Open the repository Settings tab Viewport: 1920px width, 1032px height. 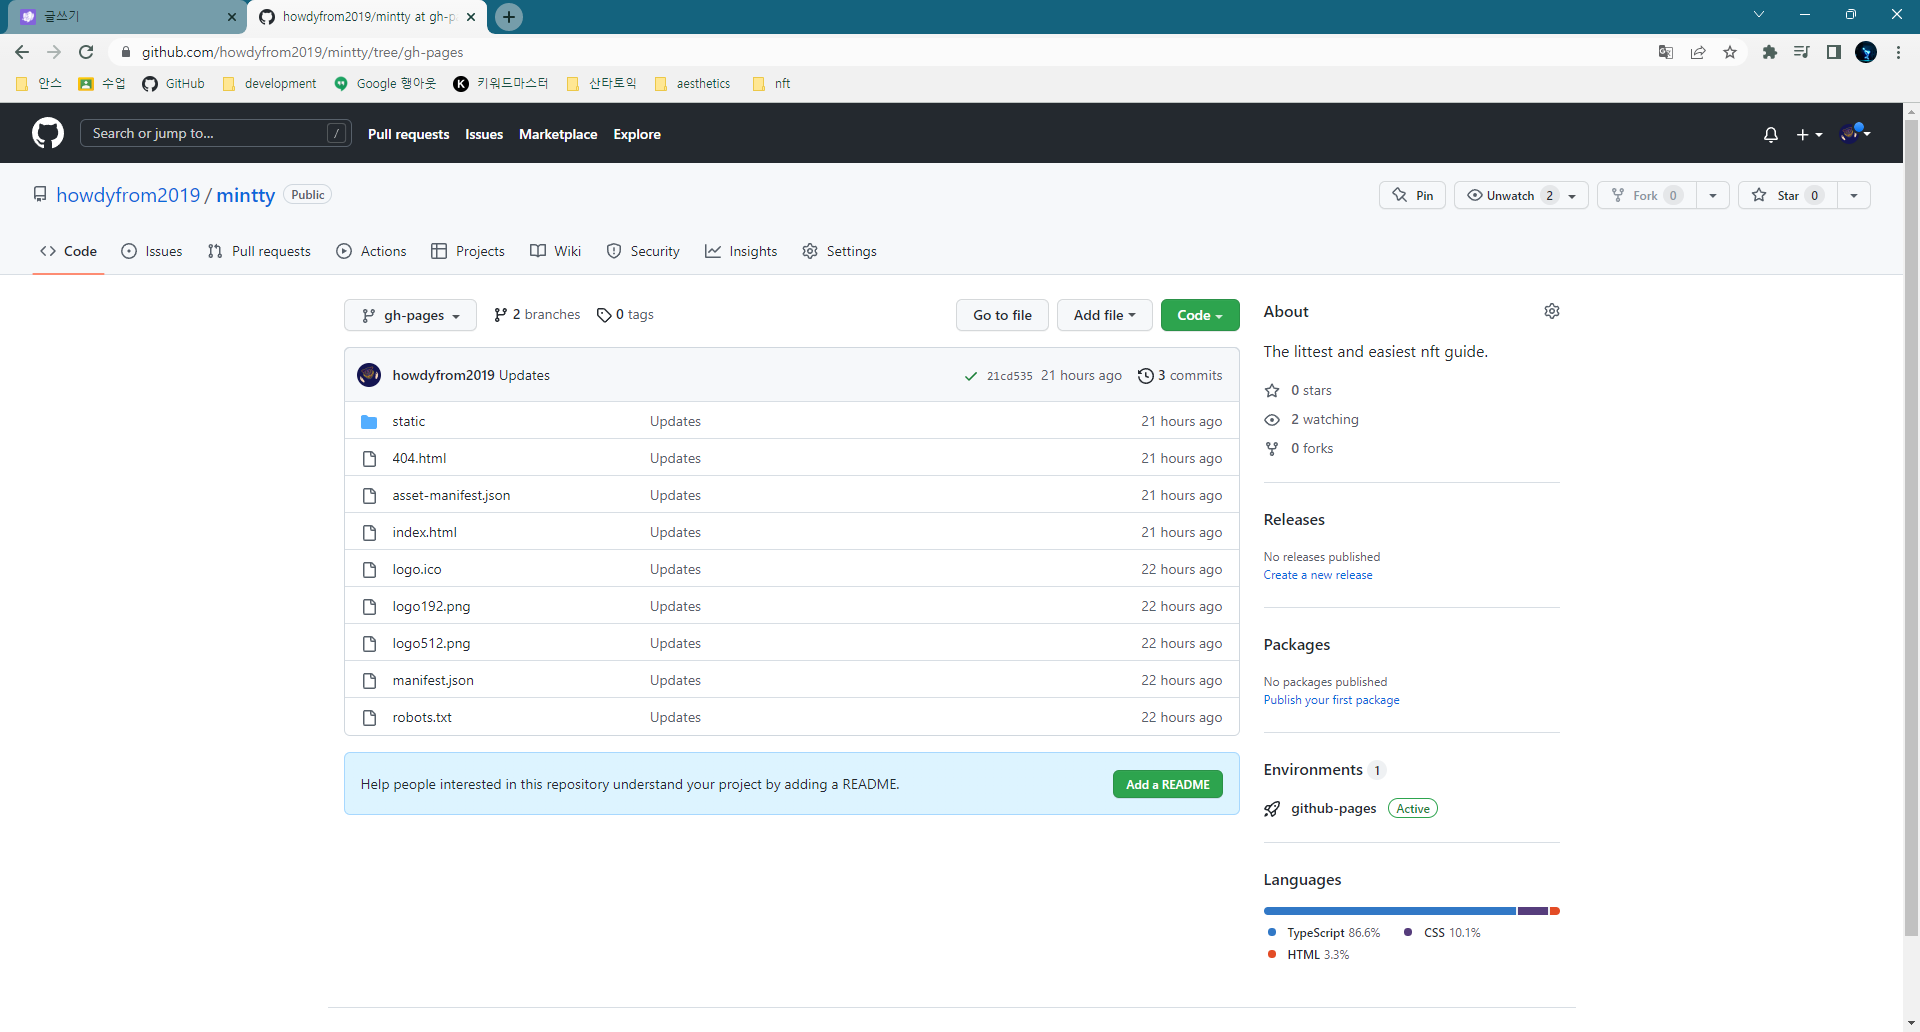840,251
